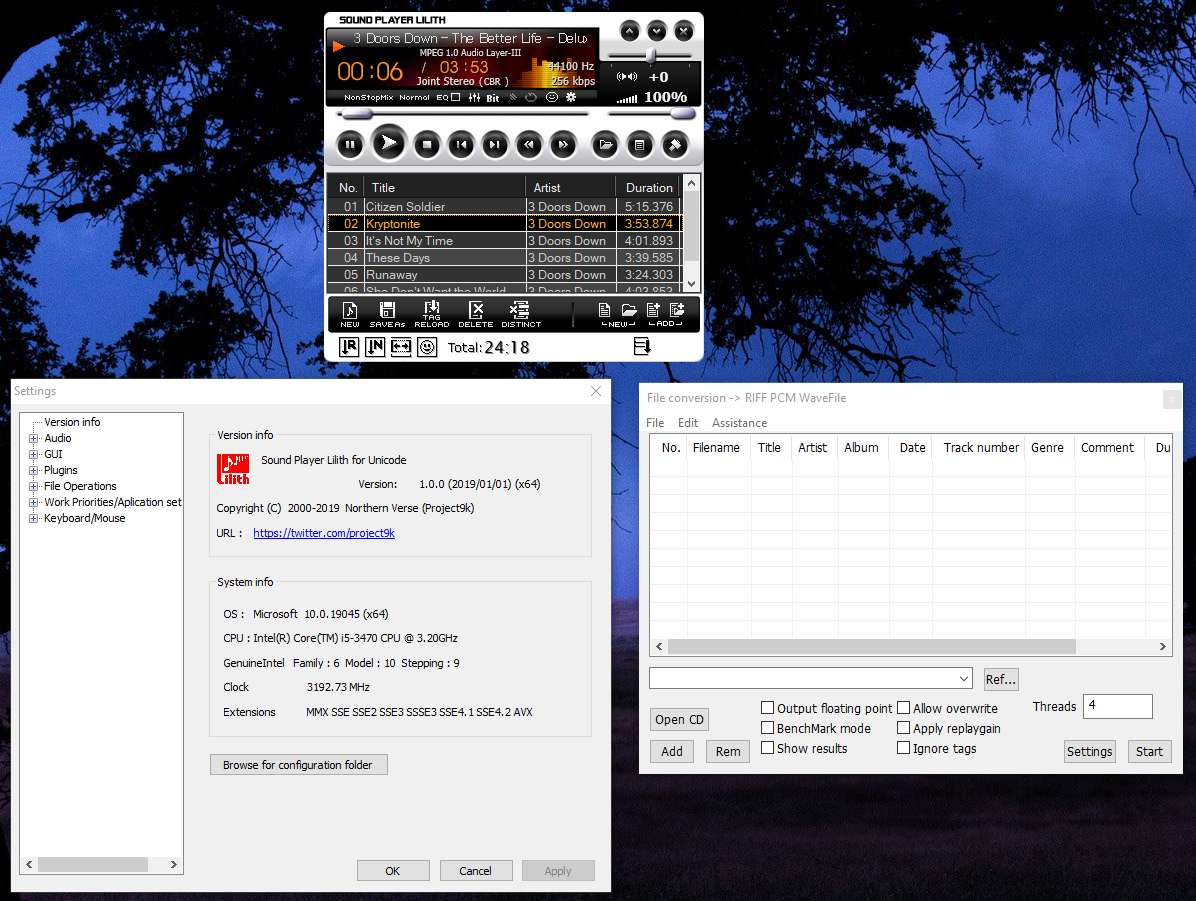Viewport: 1196px width, 901px height.
Task: Open the Assistance menu
Action: (x=739, y=423)
